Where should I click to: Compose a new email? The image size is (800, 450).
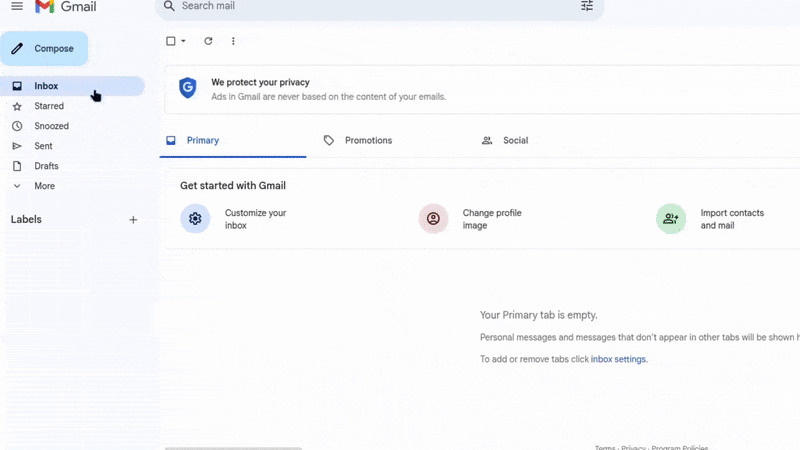(x=44, y=48)
